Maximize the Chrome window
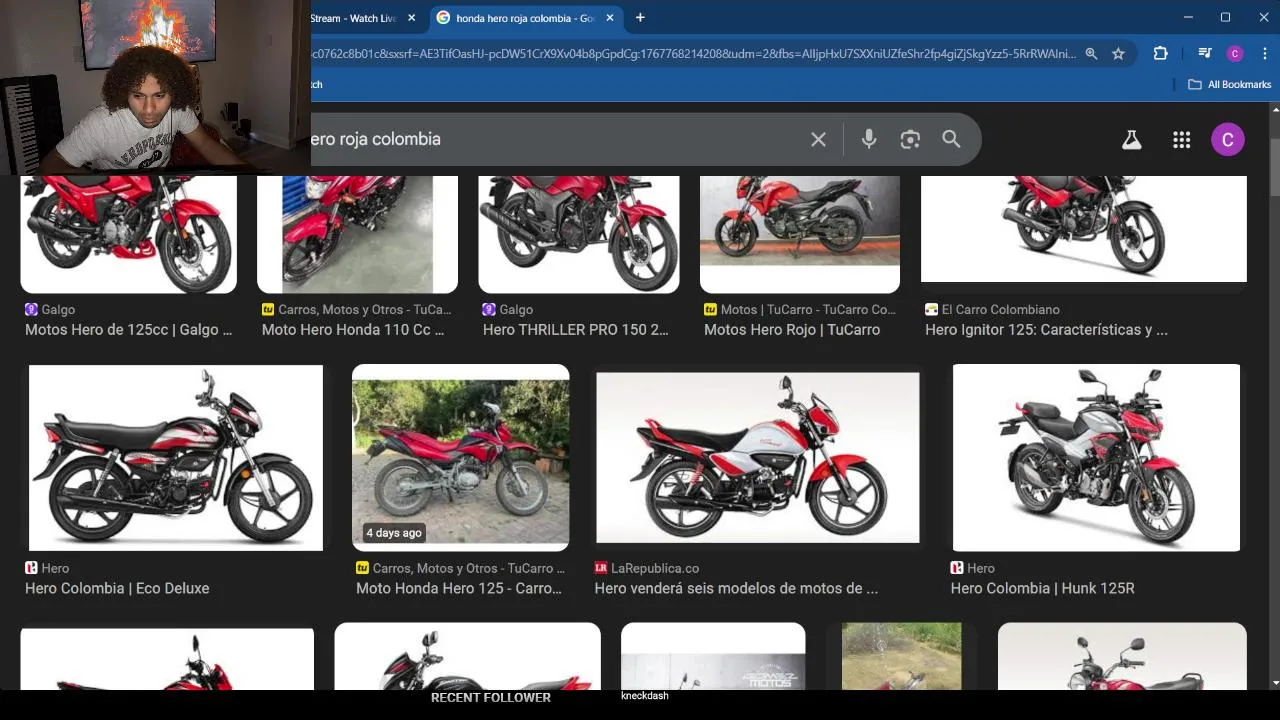This screenshot has width=1280, height=720. coord(1225,17)
